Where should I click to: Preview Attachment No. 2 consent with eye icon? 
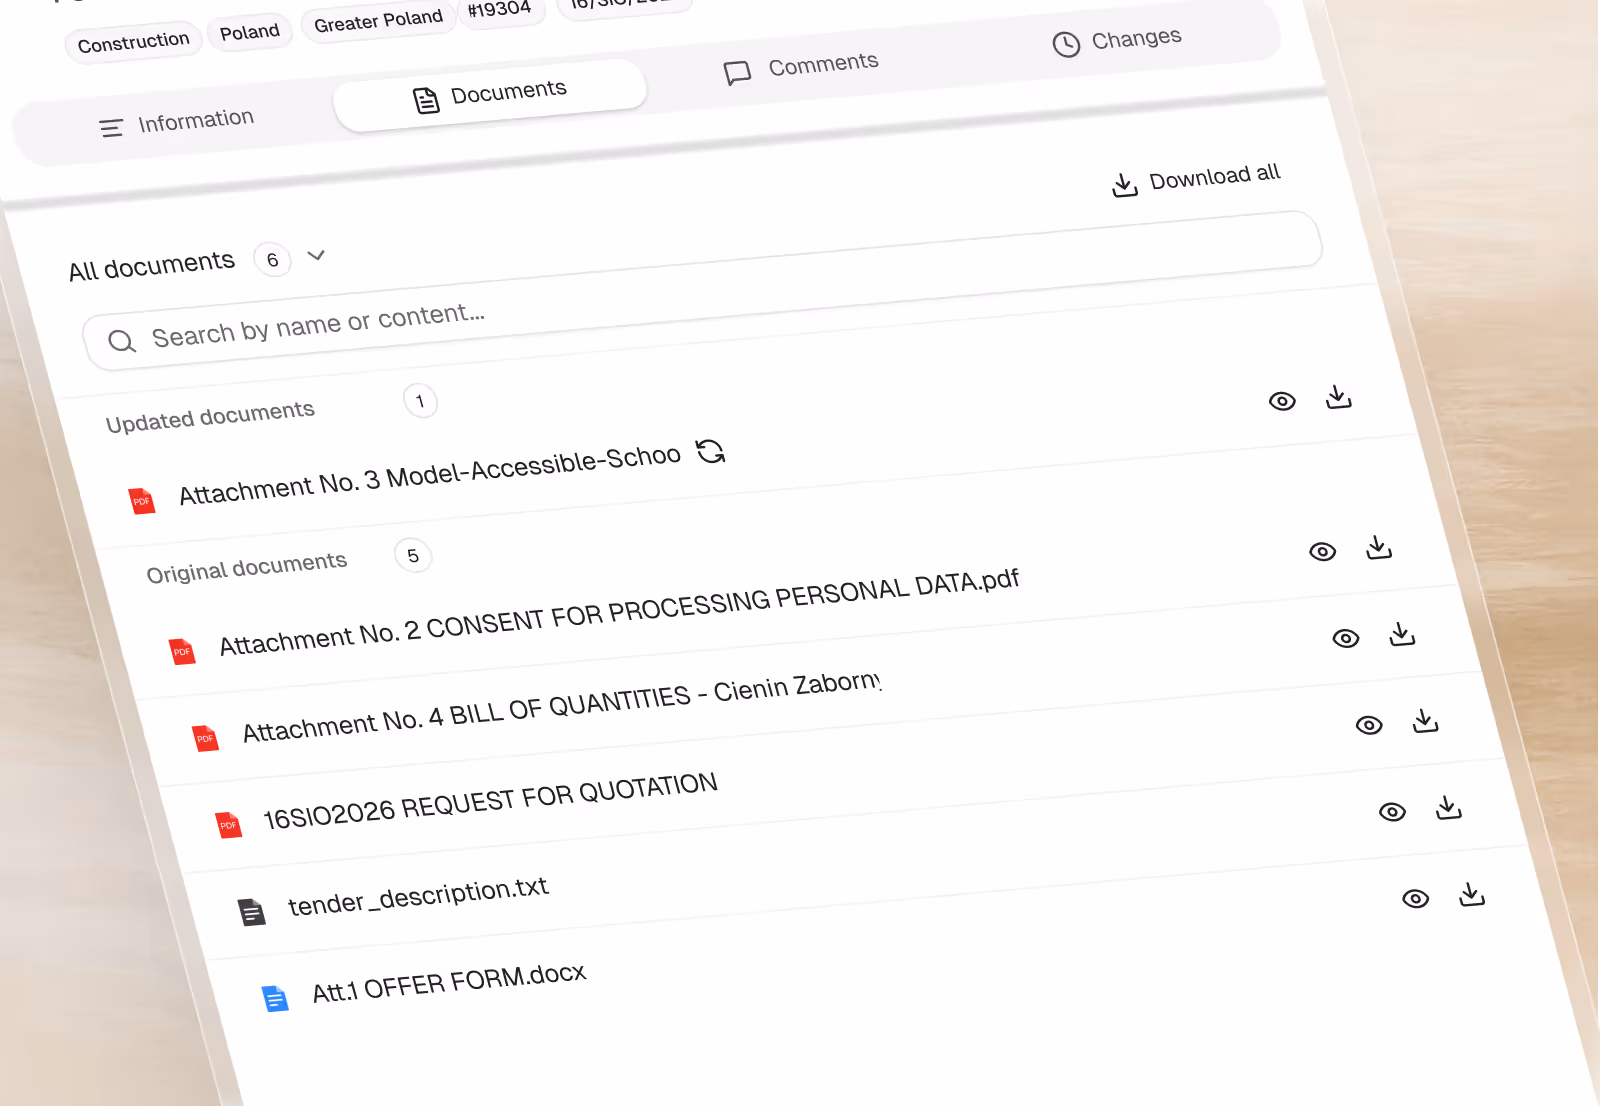coord(1322,551)
